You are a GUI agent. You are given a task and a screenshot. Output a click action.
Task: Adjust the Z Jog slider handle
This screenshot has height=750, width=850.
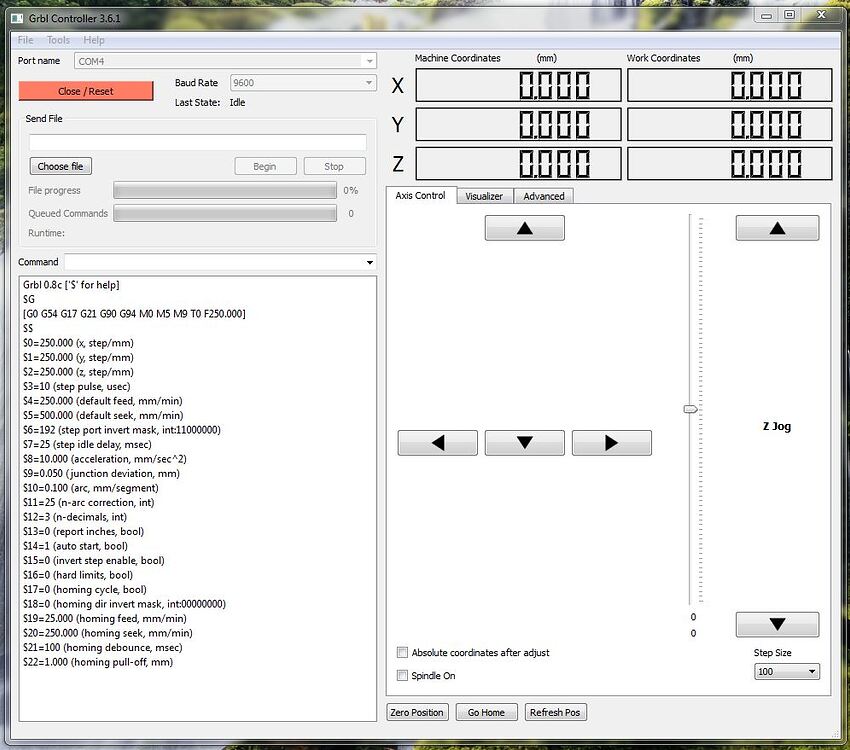(689, 408)
